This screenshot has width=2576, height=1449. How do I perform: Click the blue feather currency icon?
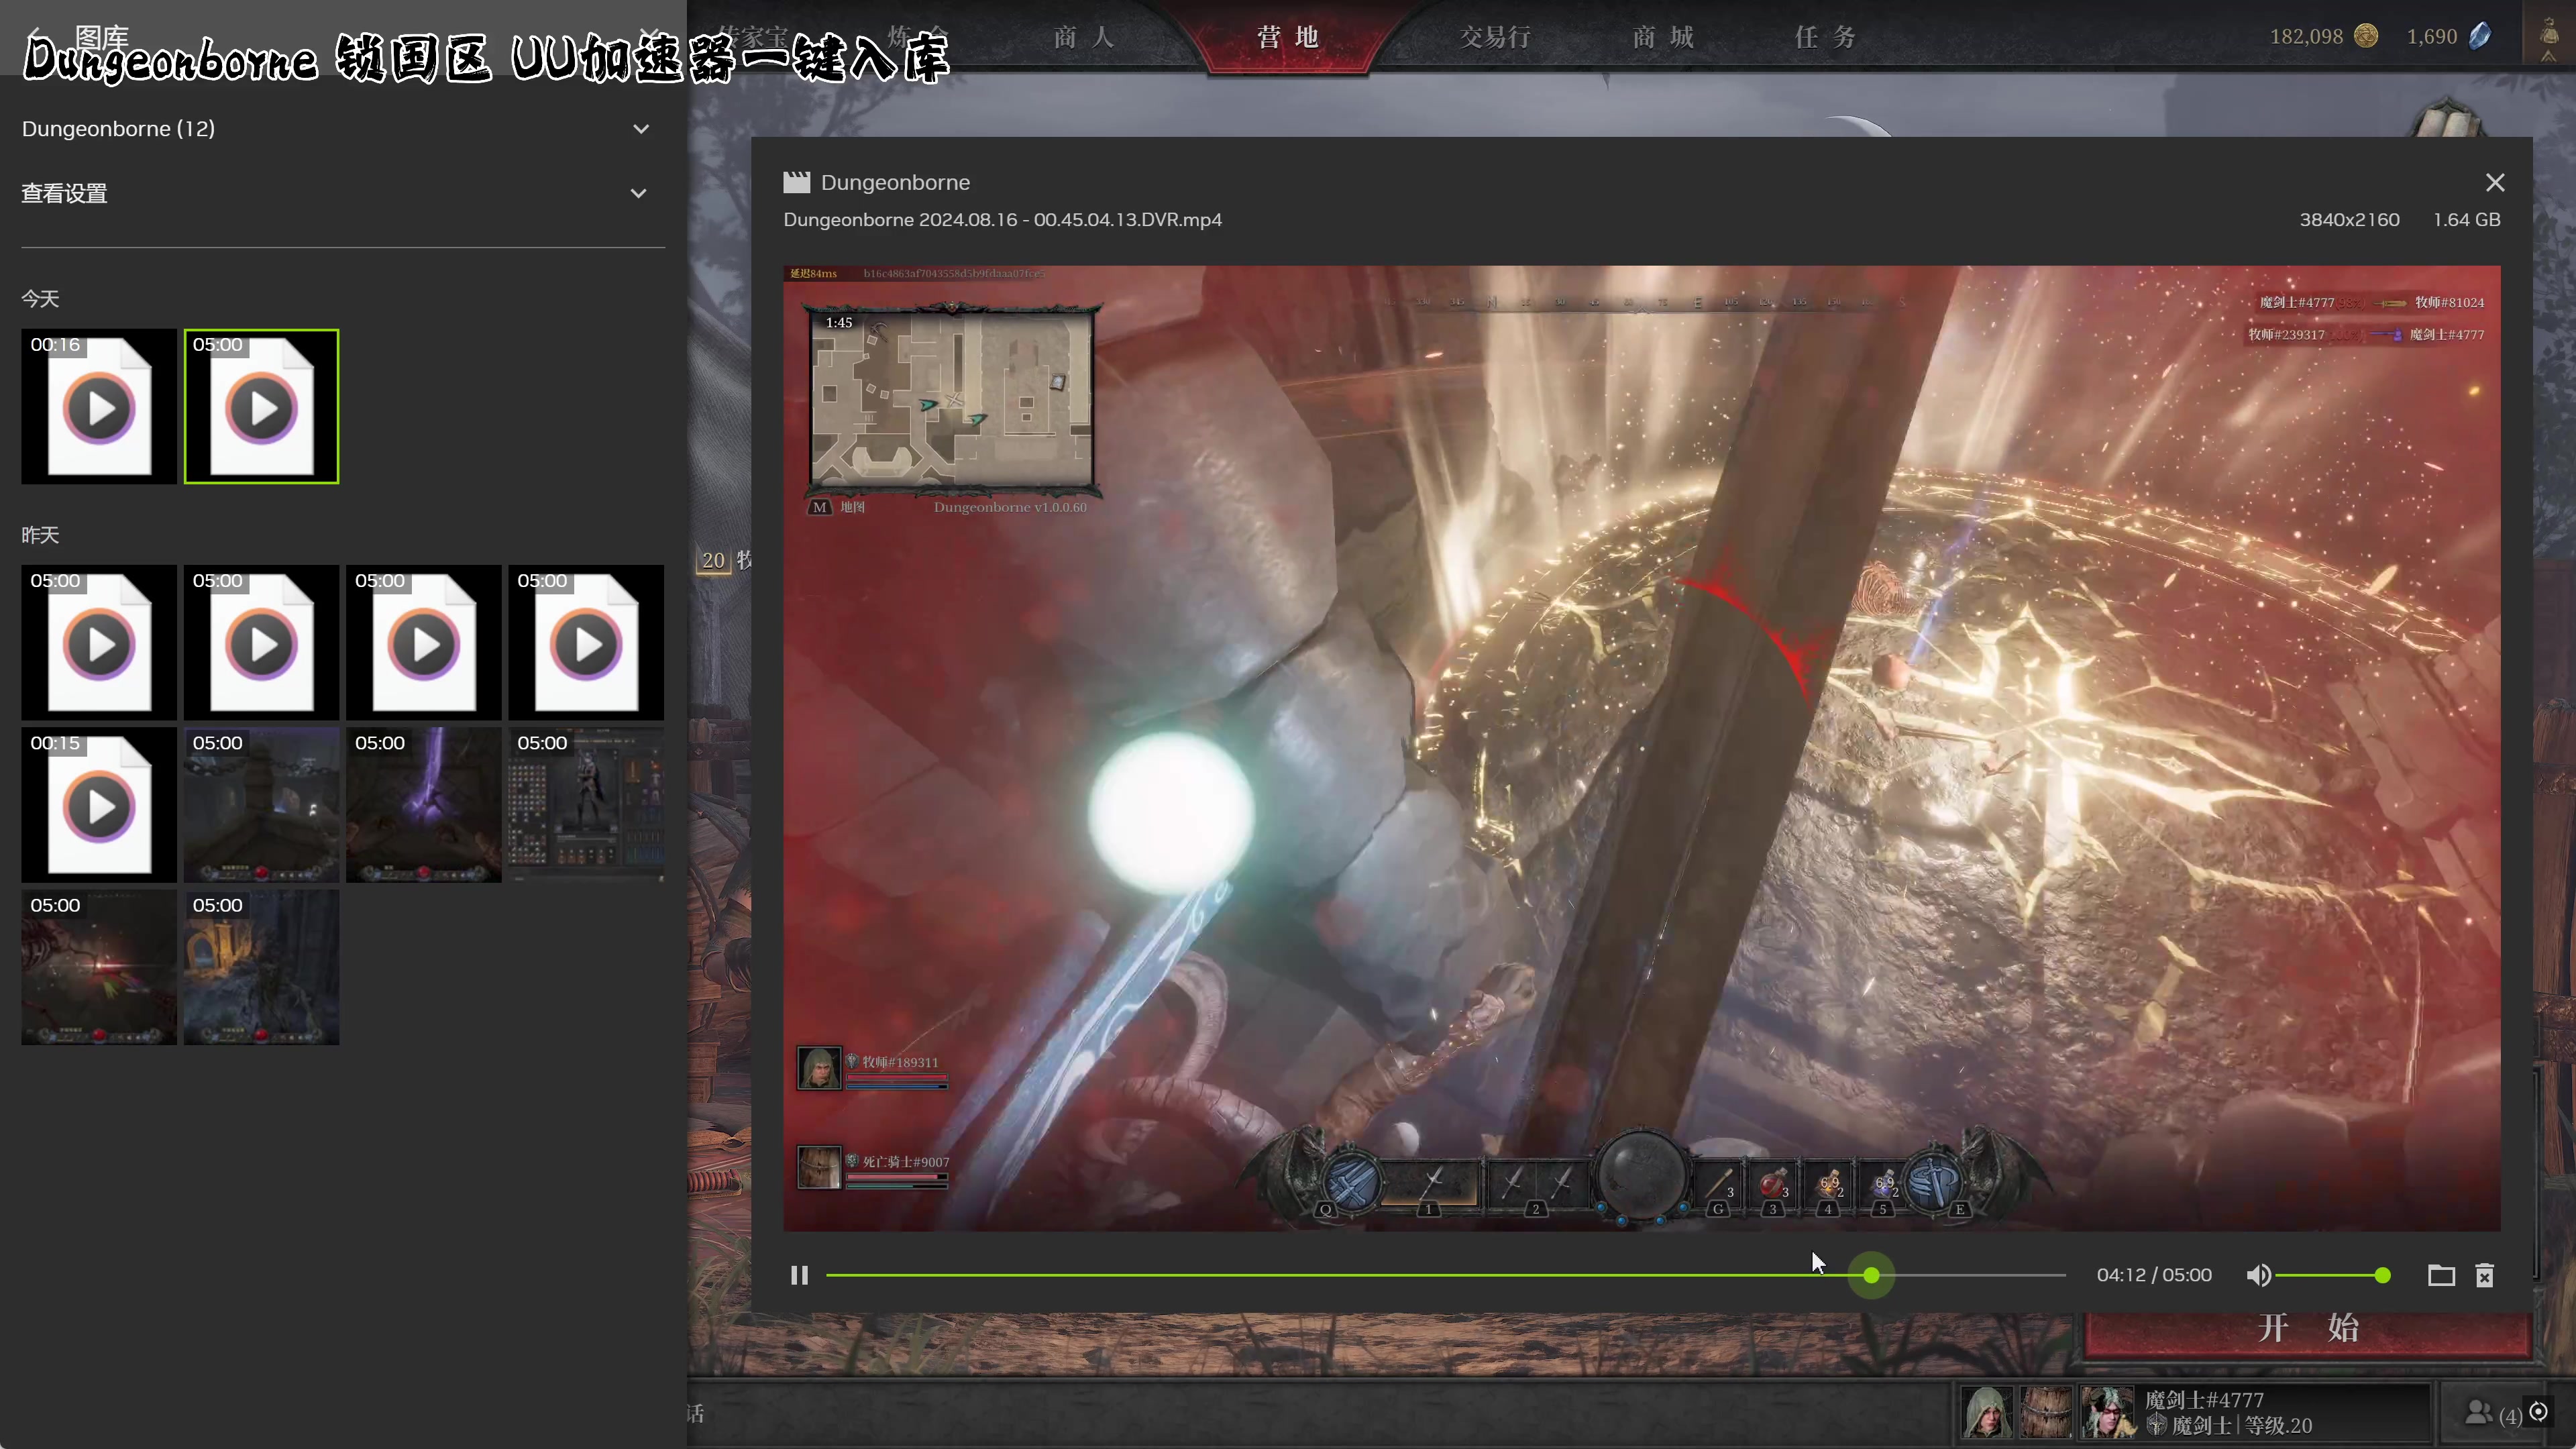click(2480, 36)
